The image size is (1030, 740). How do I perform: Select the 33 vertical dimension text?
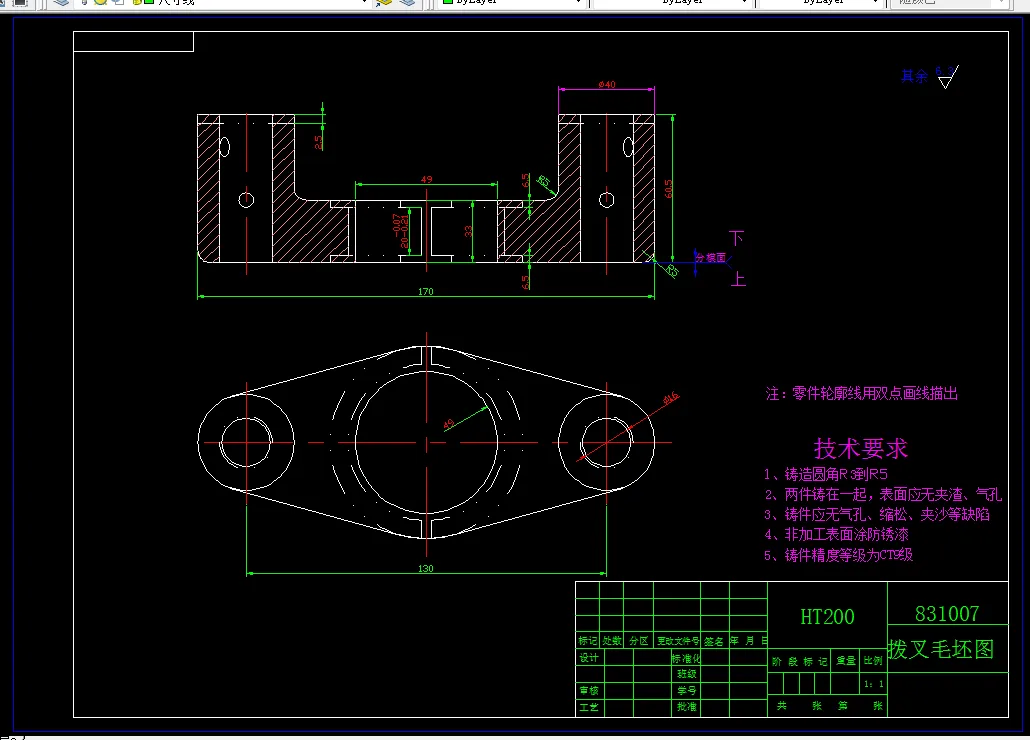[468, 231]
